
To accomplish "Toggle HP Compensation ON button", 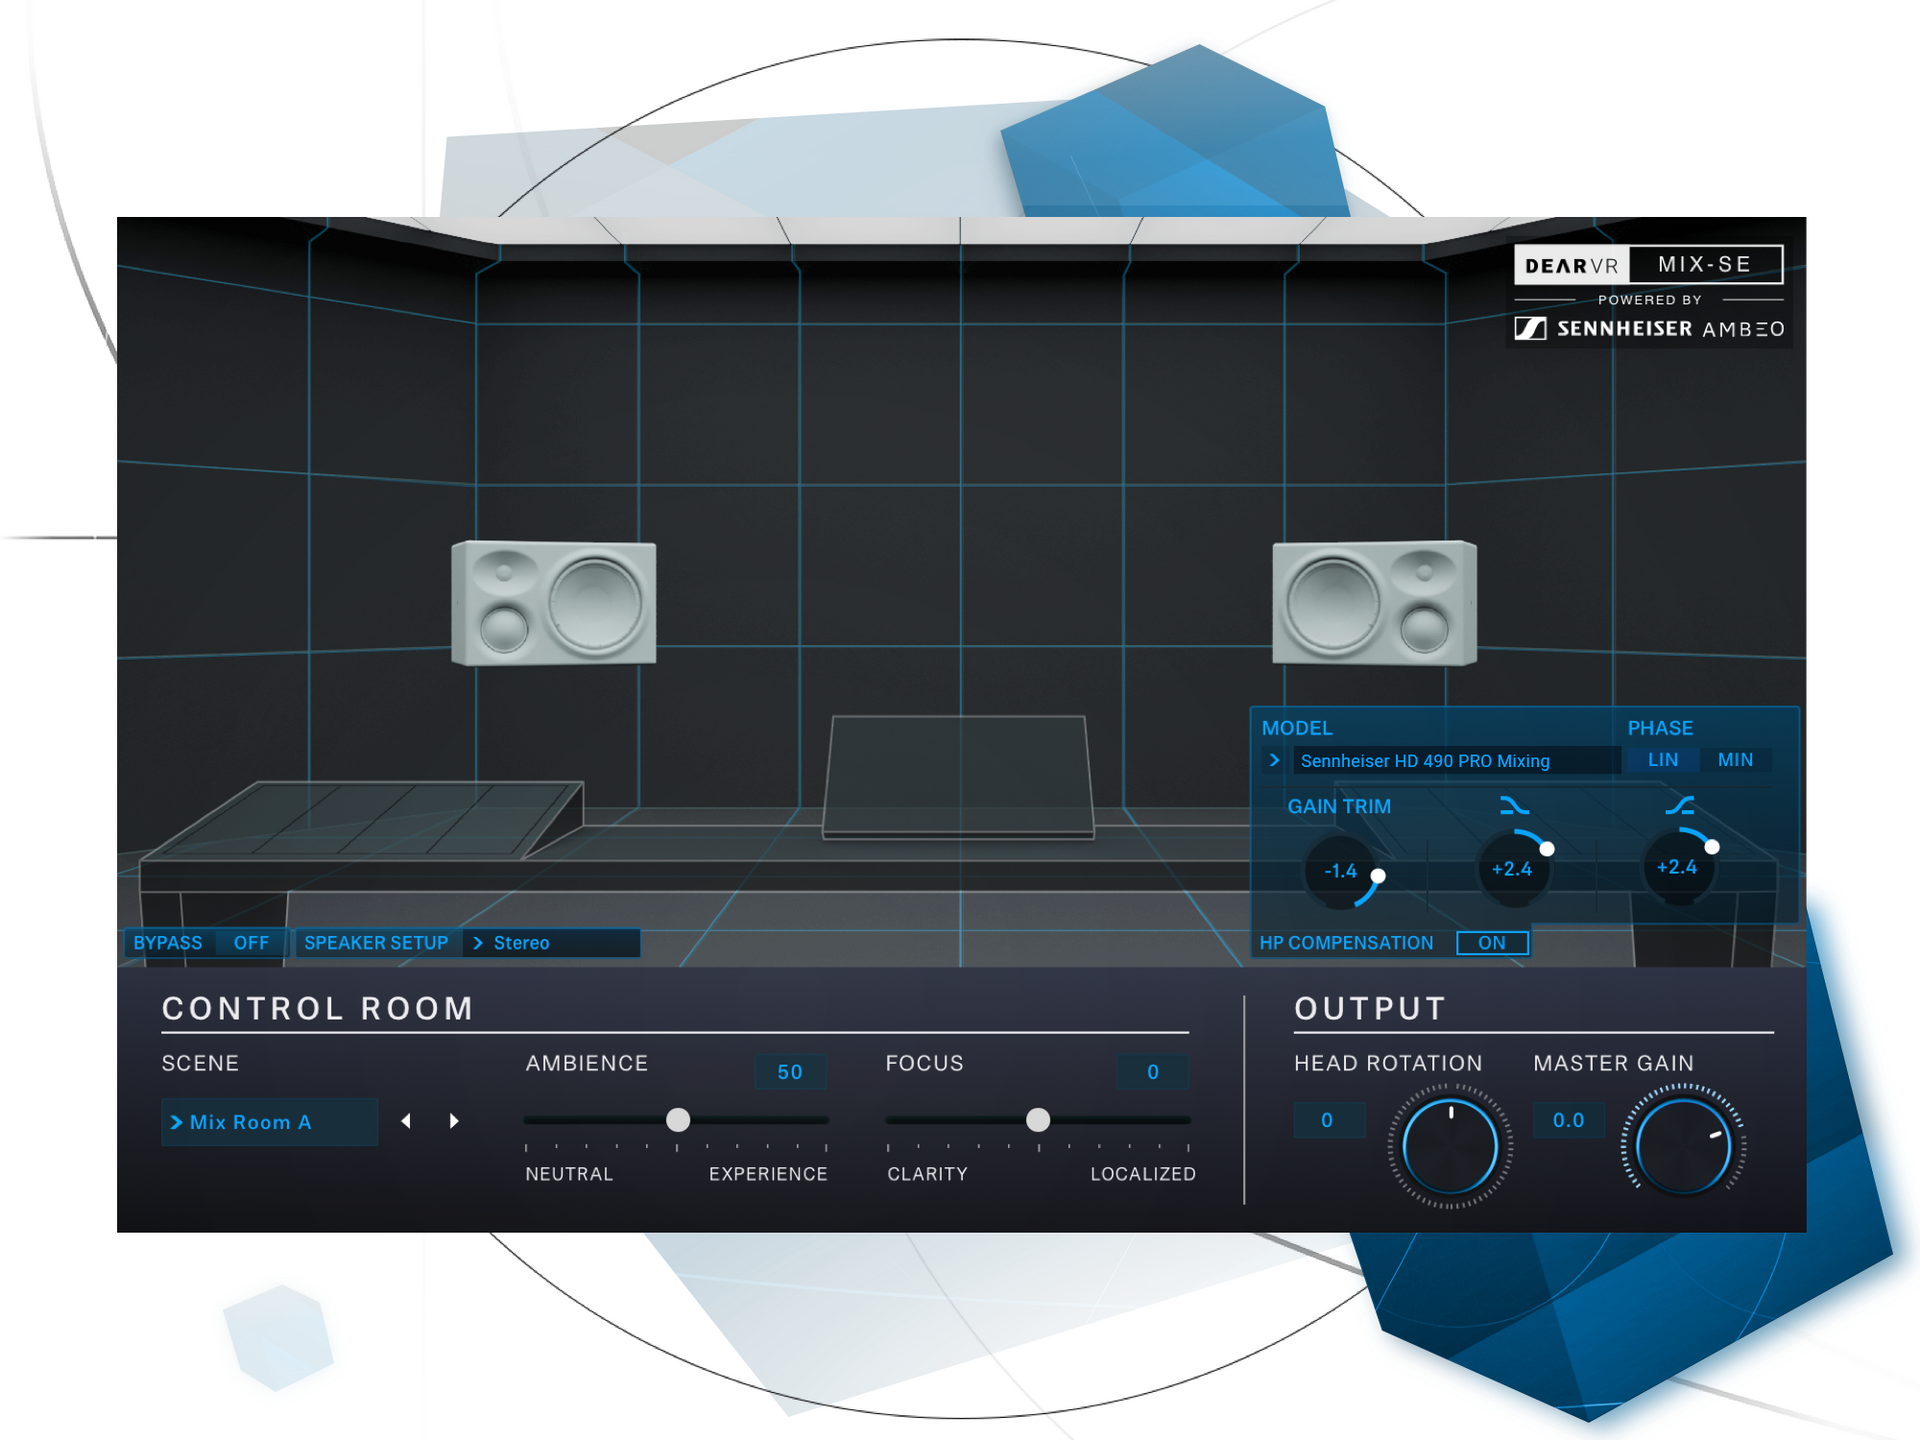I will pos(1491,943).
